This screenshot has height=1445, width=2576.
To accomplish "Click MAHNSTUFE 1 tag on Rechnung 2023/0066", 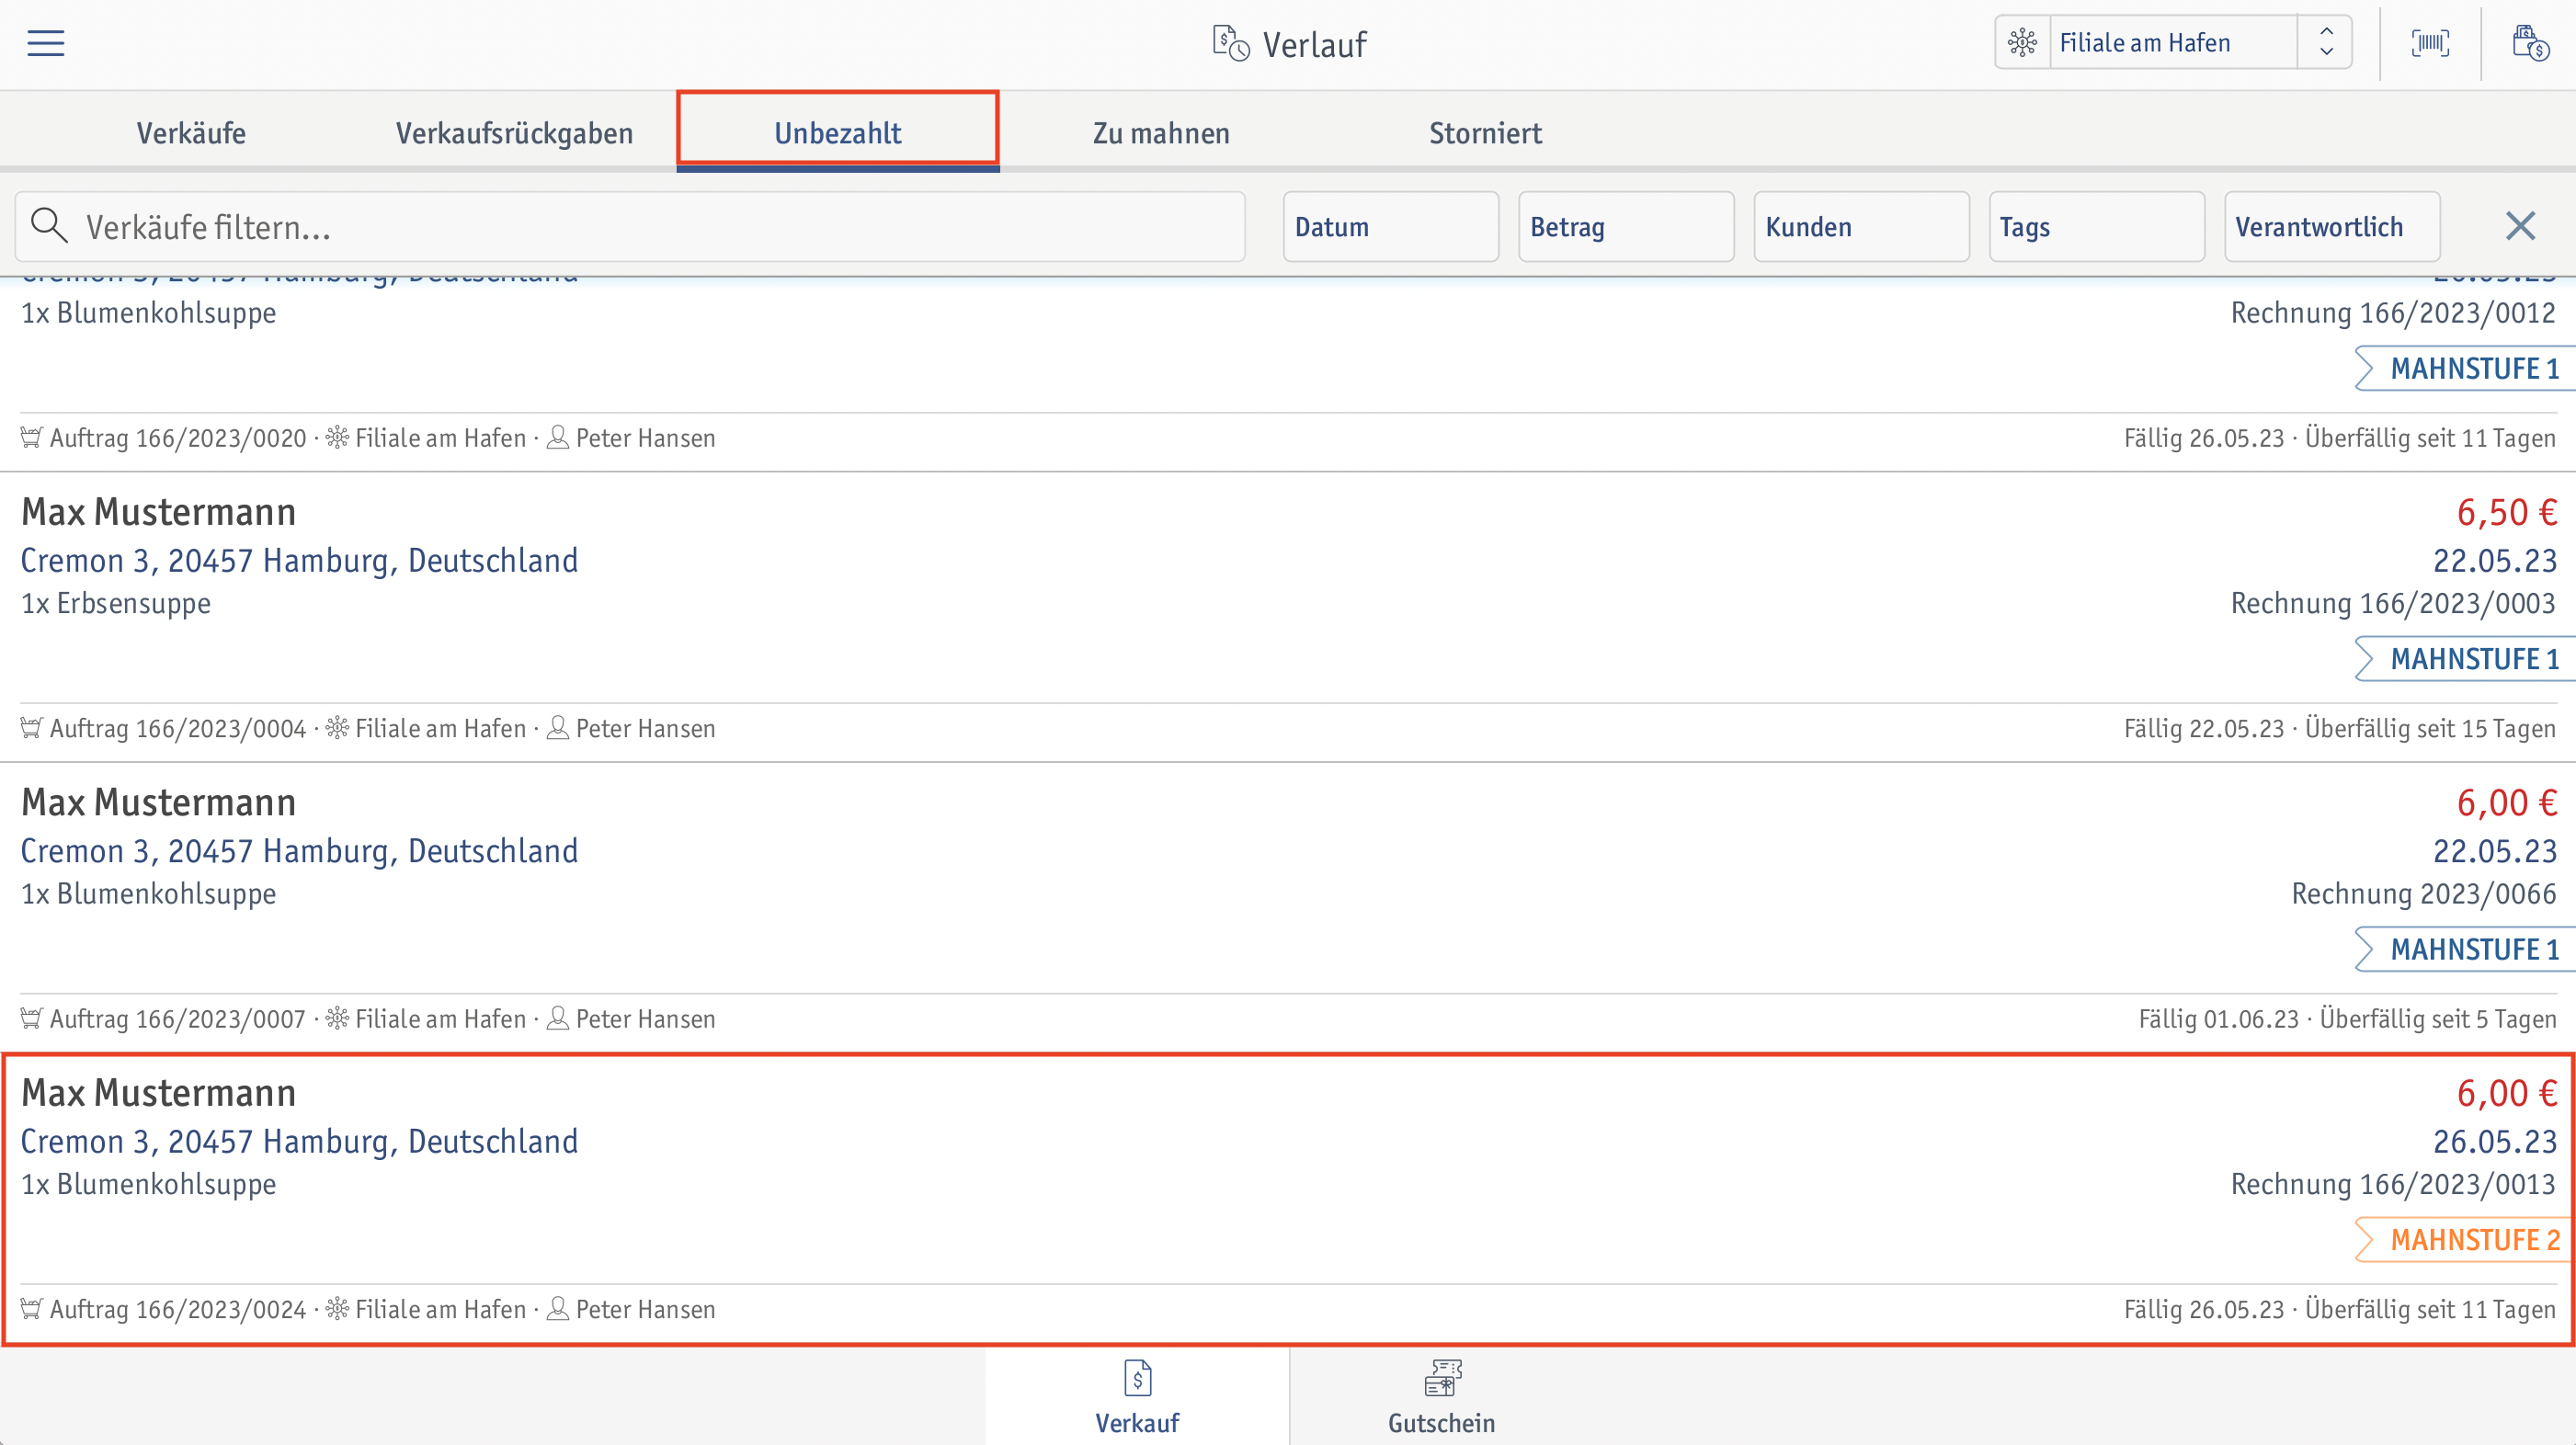I will click(2465, 949).
